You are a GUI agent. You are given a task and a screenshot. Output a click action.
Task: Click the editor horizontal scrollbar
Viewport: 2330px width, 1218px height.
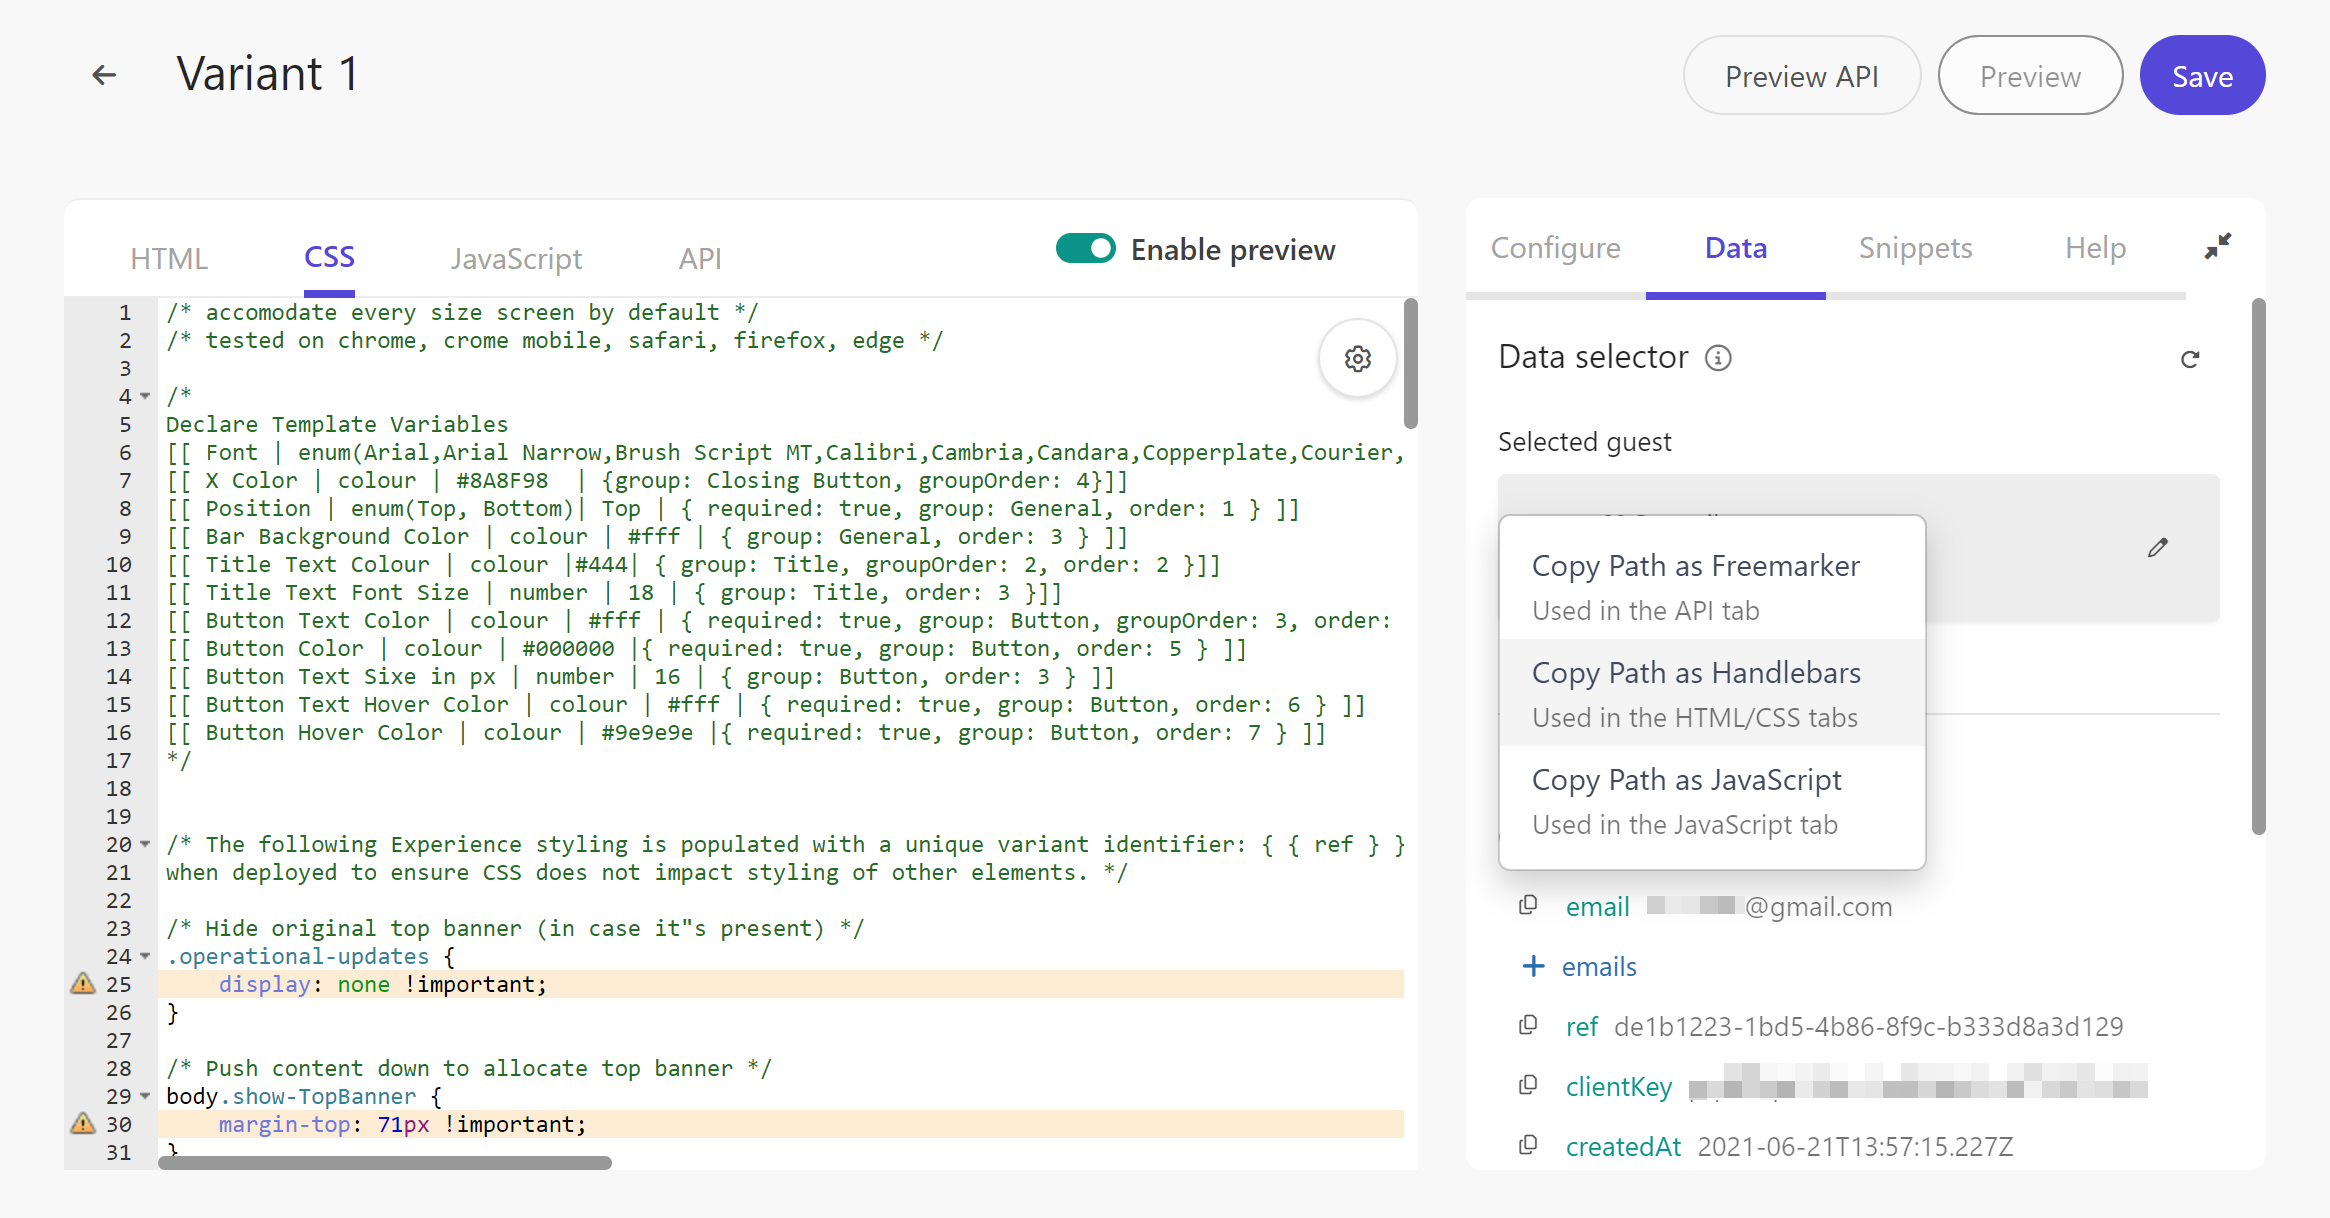tap(385, 1162)
